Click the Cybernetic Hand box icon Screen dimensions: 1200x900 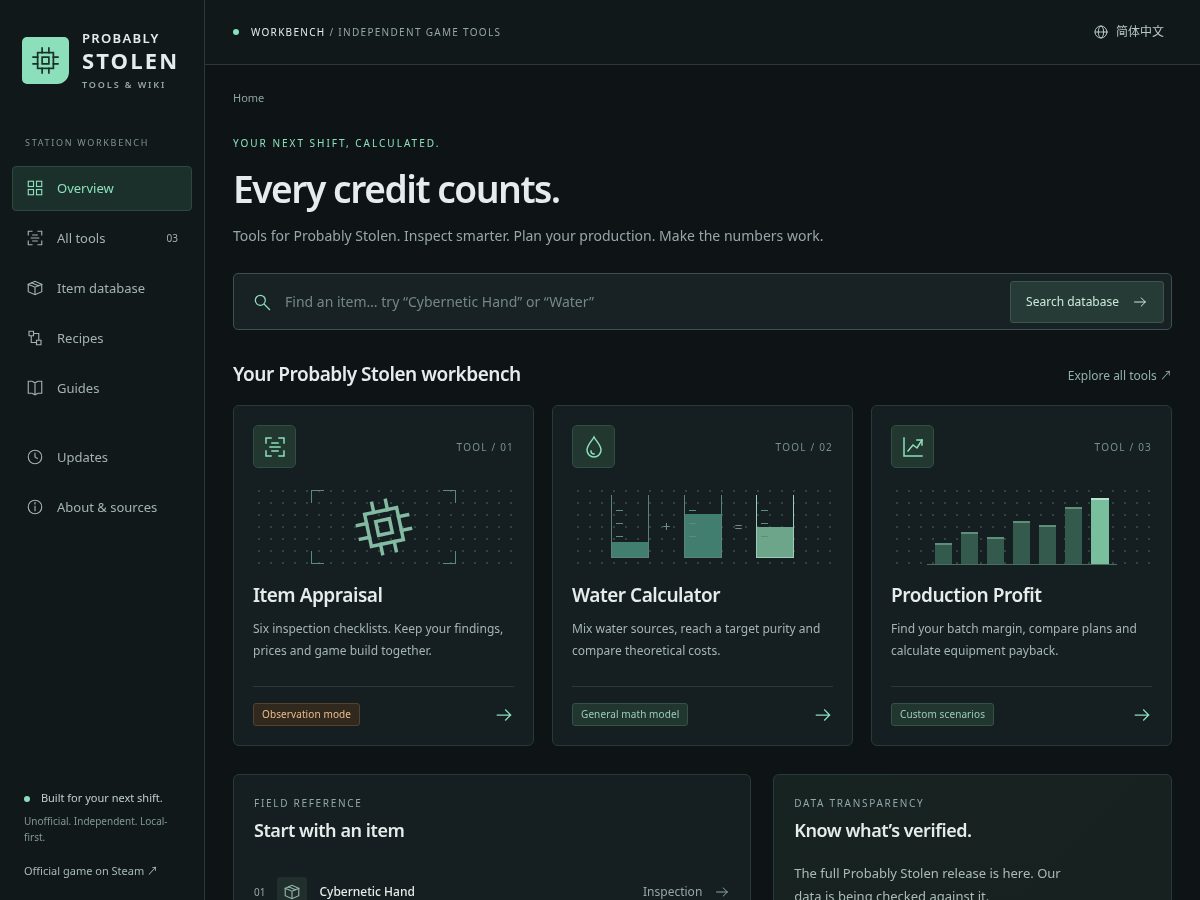click(292, 890)
